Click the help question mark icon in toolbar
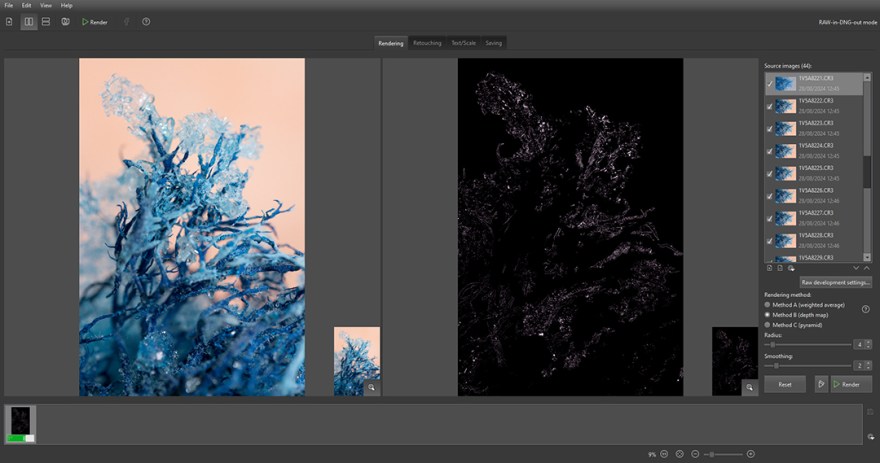Viewport: 880px width, 463px height. [x=146, y=21]
